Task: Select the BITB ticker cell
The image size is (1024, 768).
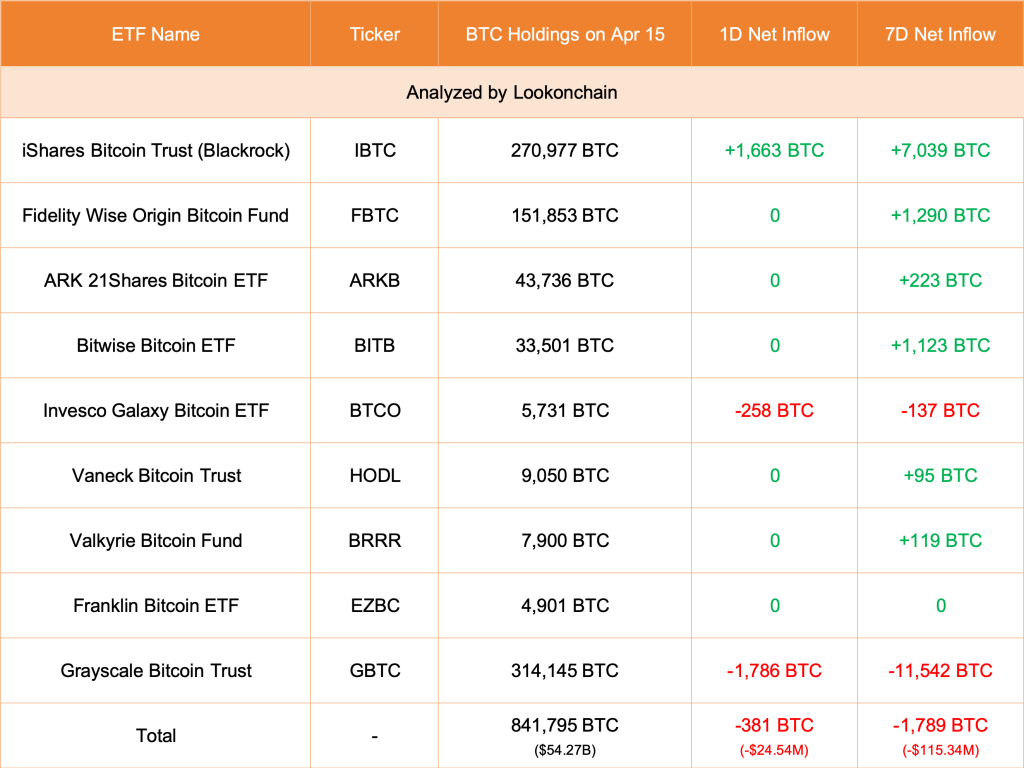Action: (x=374, y=346)
